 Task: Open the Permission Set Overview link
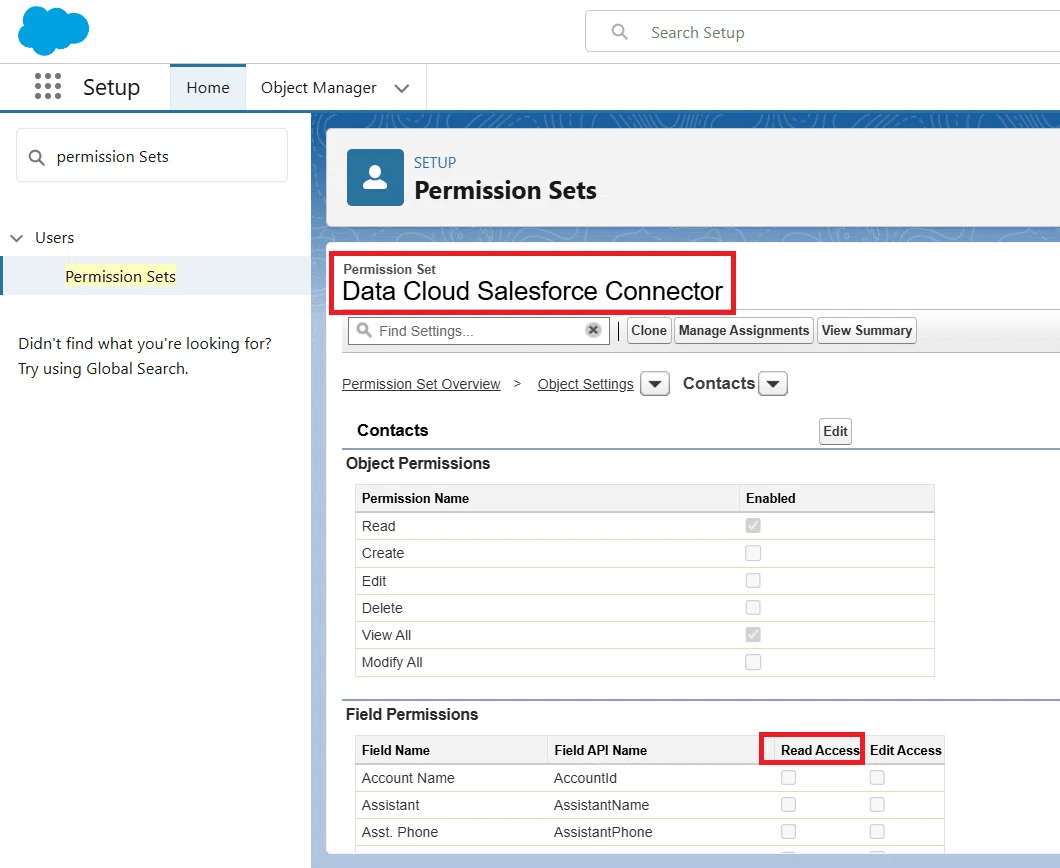point(421,384)
